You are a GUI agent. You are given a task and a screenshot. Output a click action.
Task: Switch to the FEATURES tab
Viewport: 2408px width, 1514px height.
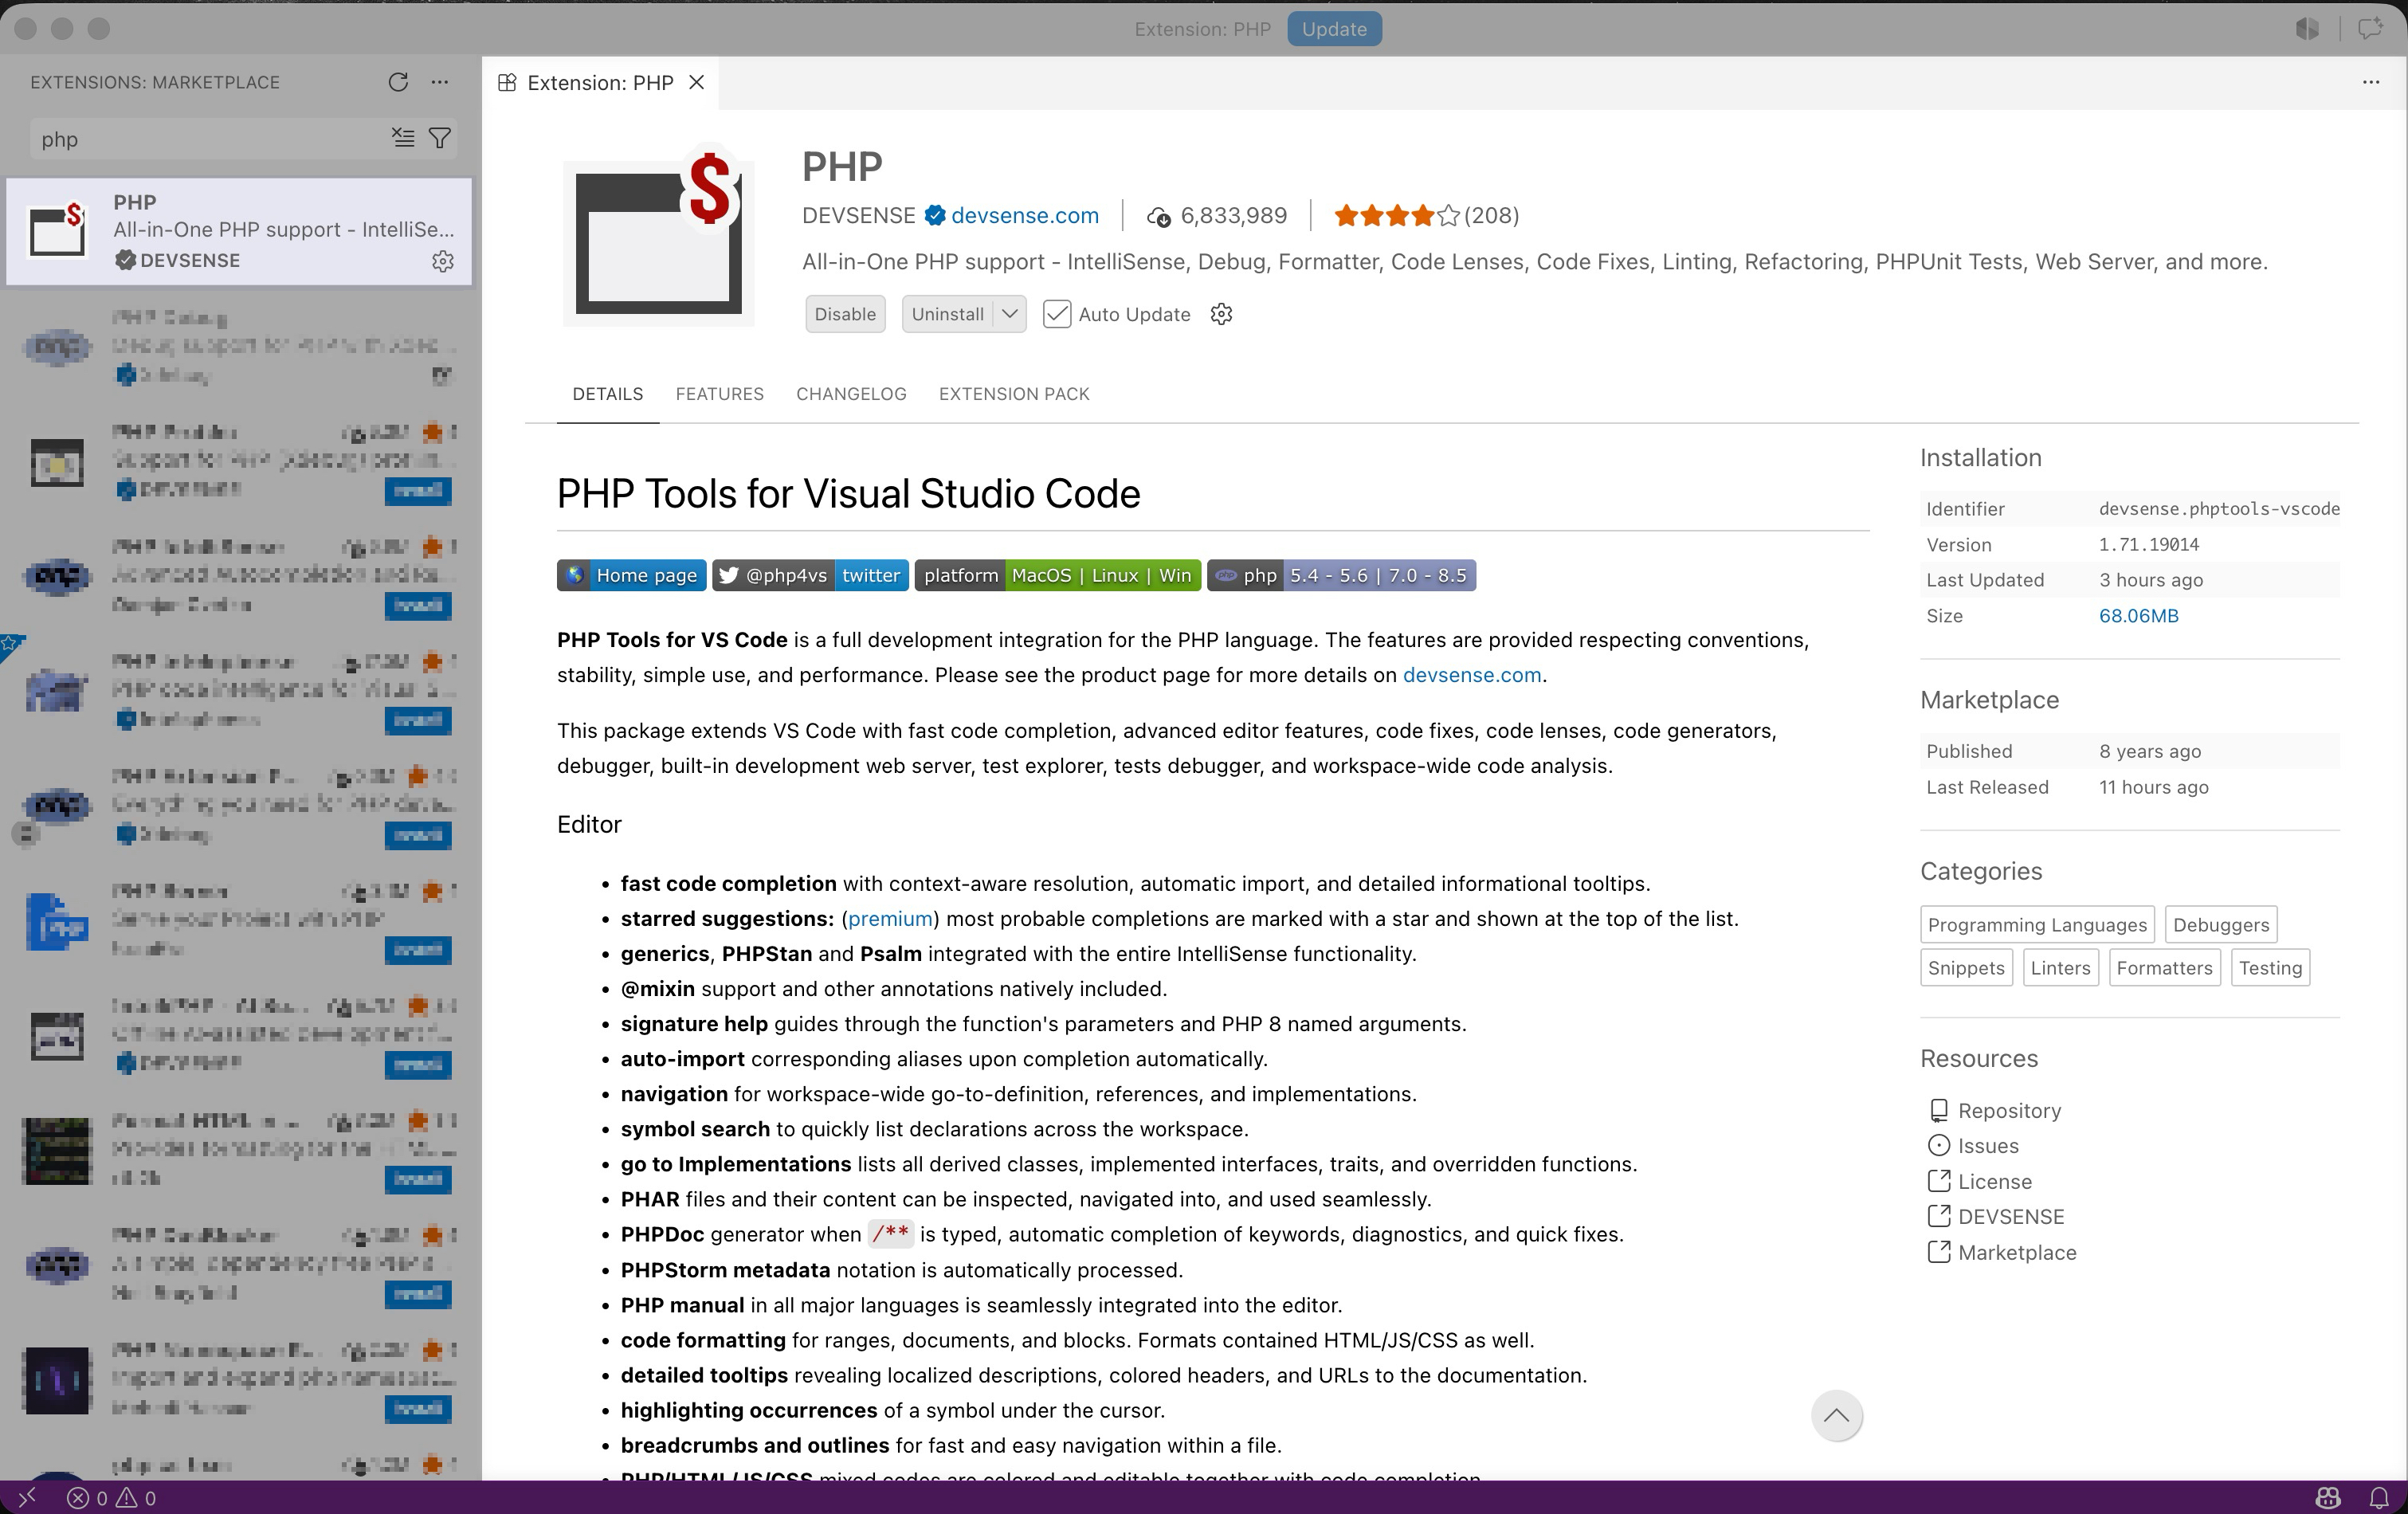tap(720, 394)
